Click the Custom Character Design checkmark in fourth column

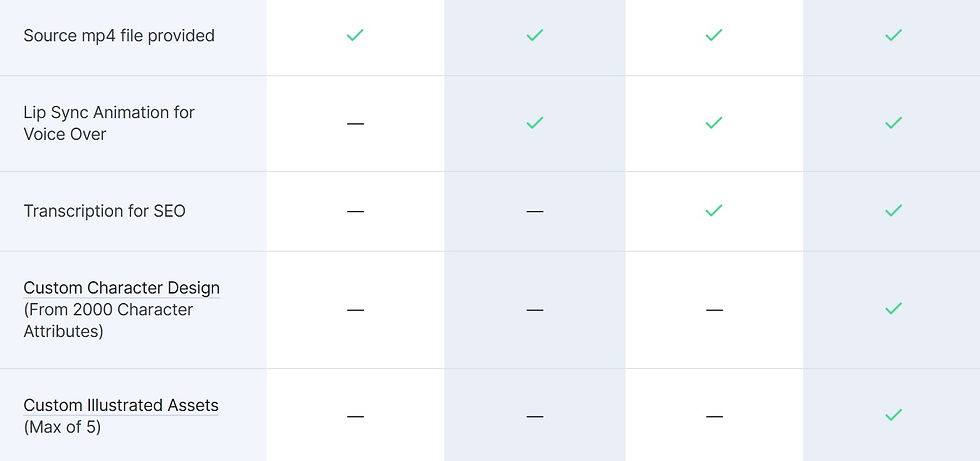[x=893, y=310]
